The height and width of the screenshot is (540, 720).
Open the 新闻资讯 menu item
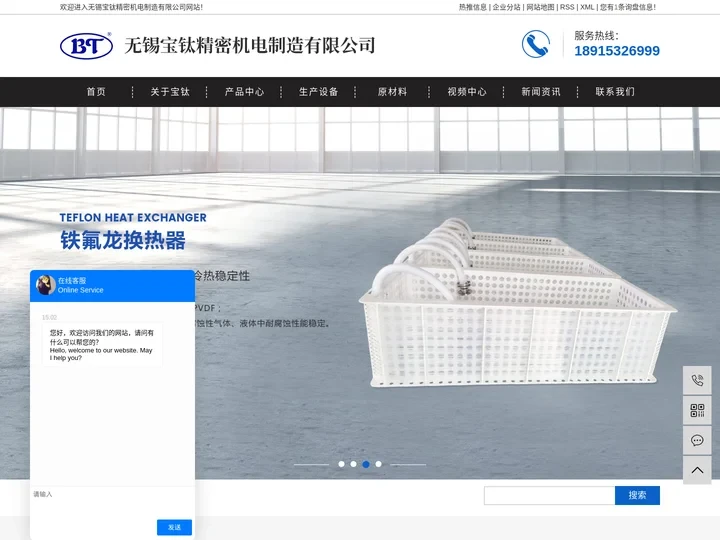coord(540,92)
